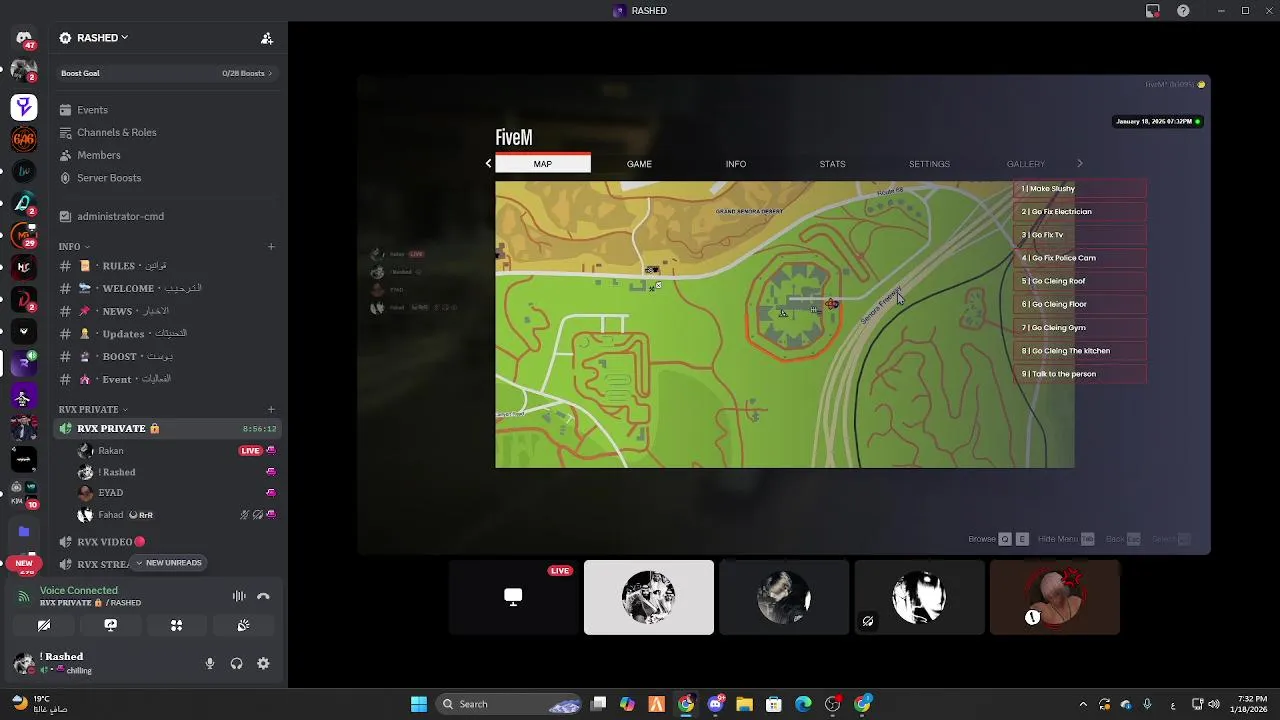The height and width of the screenshot is (720, 1280).
Task: Select STATS tab in FiveM stream
Action: tap(832, 164)
